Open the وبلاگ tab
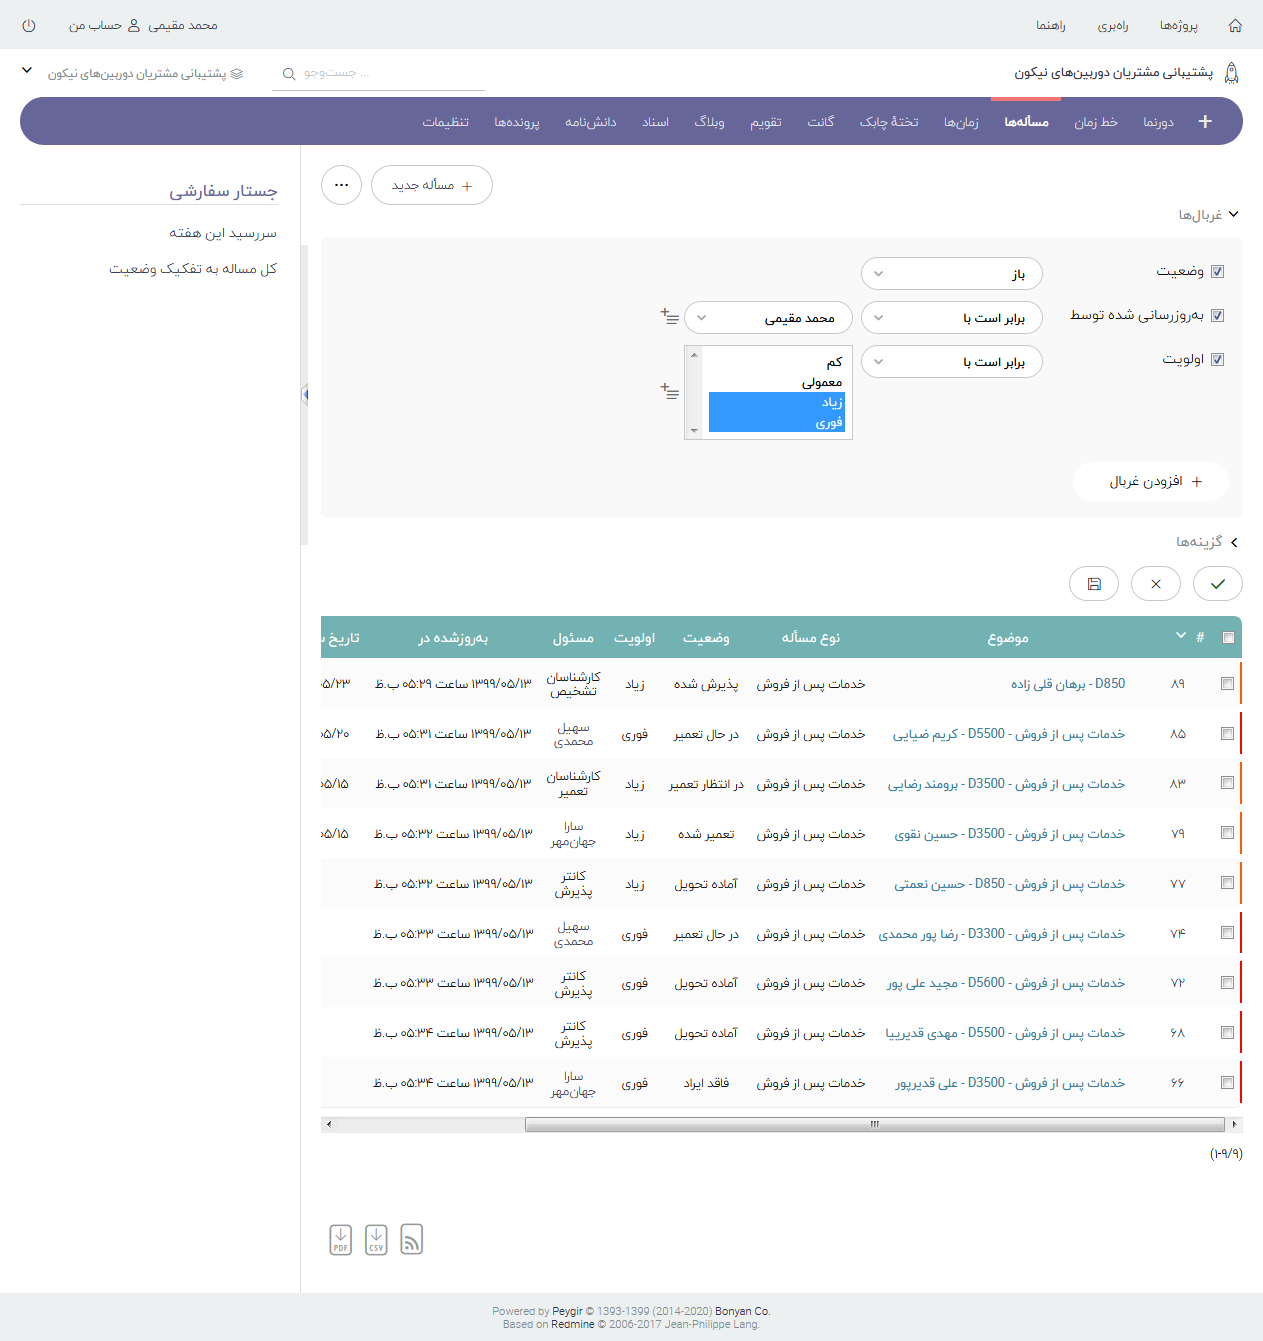The image size is (1263, 1341). 710,122
